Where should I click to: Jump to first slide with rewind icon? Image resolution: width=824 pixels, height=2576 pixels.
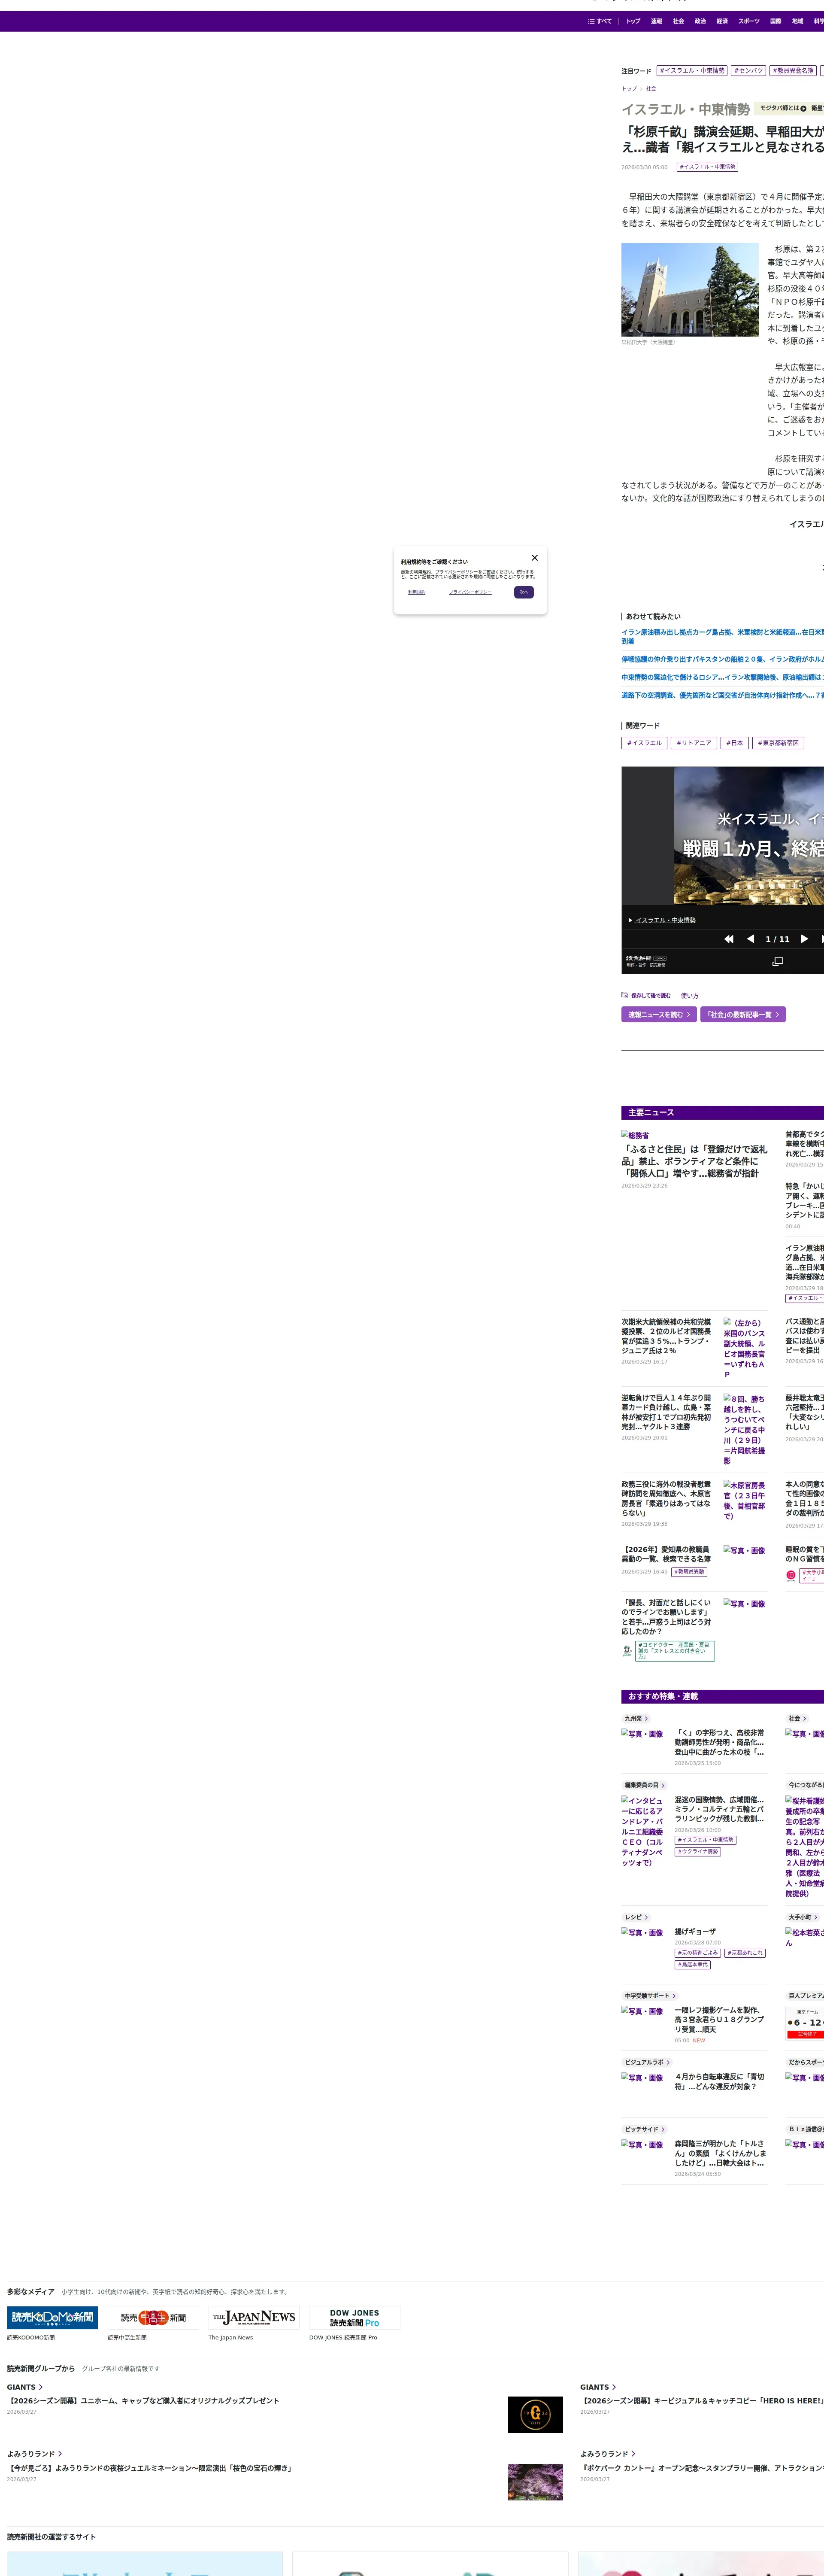(x=729, y=939)
